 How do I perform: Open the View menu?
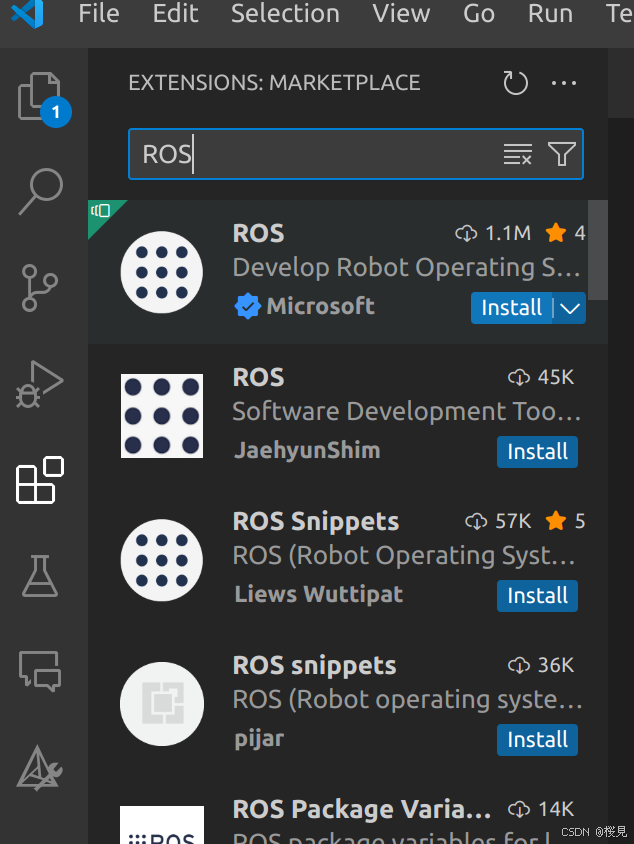pyautogui.click(x=401, y=13)
